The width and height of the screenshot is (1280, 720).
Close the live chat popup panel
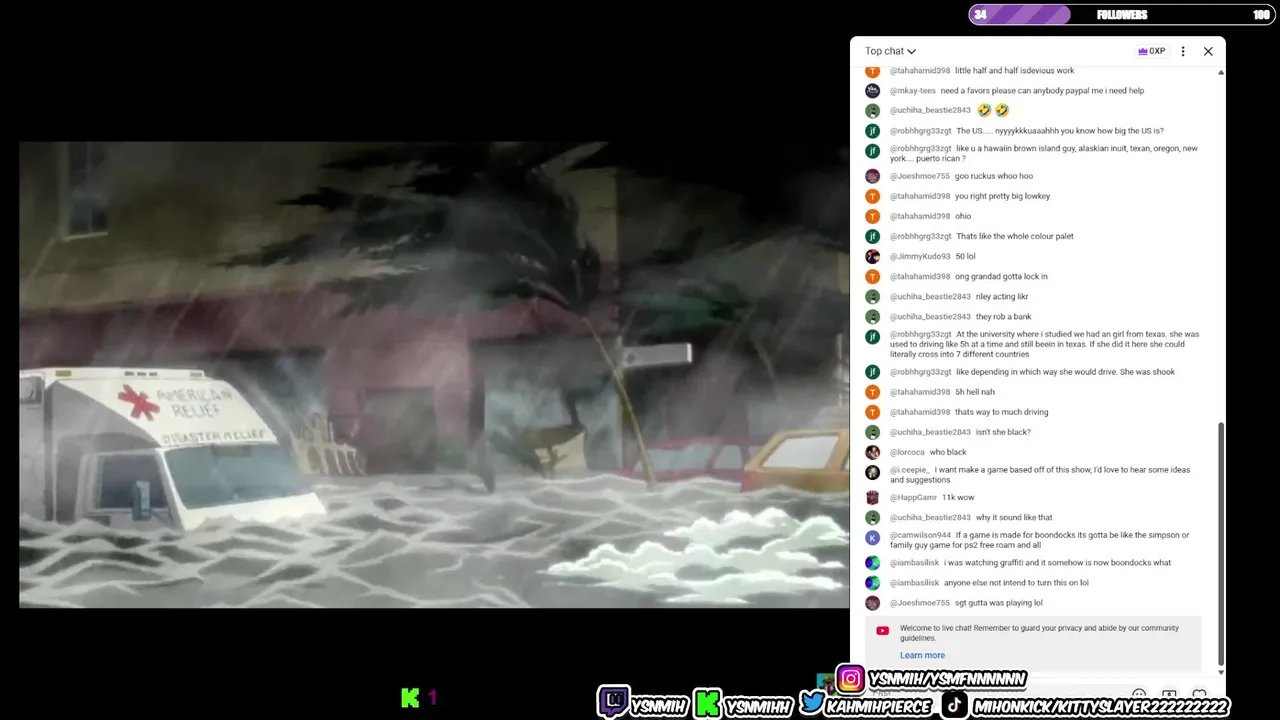point(1208,51)
